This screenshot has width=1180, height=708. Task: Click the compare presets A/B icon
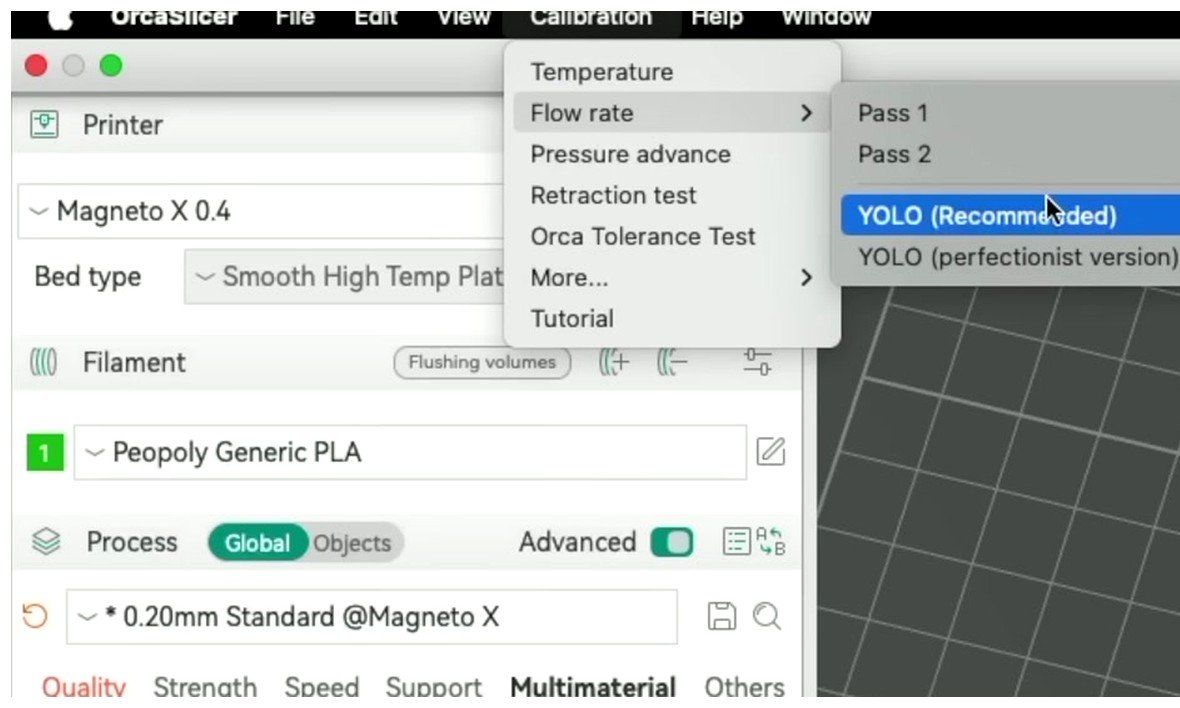tap(771, 541)
